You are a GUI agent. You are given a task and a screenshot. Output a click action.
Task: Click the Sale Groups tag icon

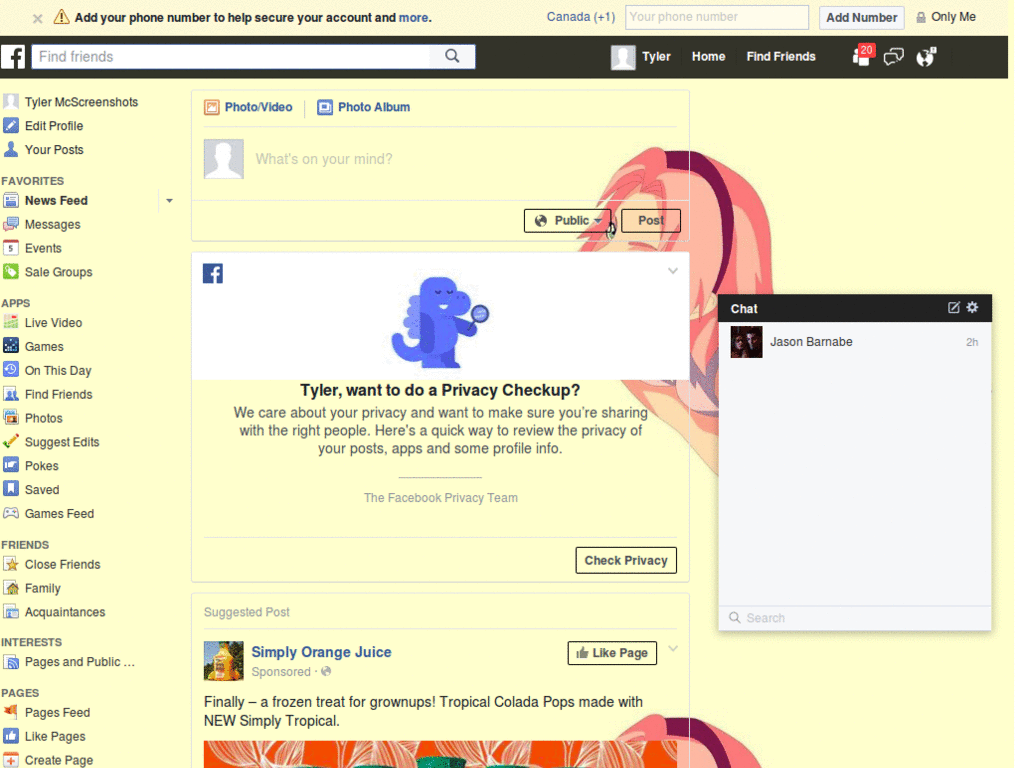tap(10, 272)
